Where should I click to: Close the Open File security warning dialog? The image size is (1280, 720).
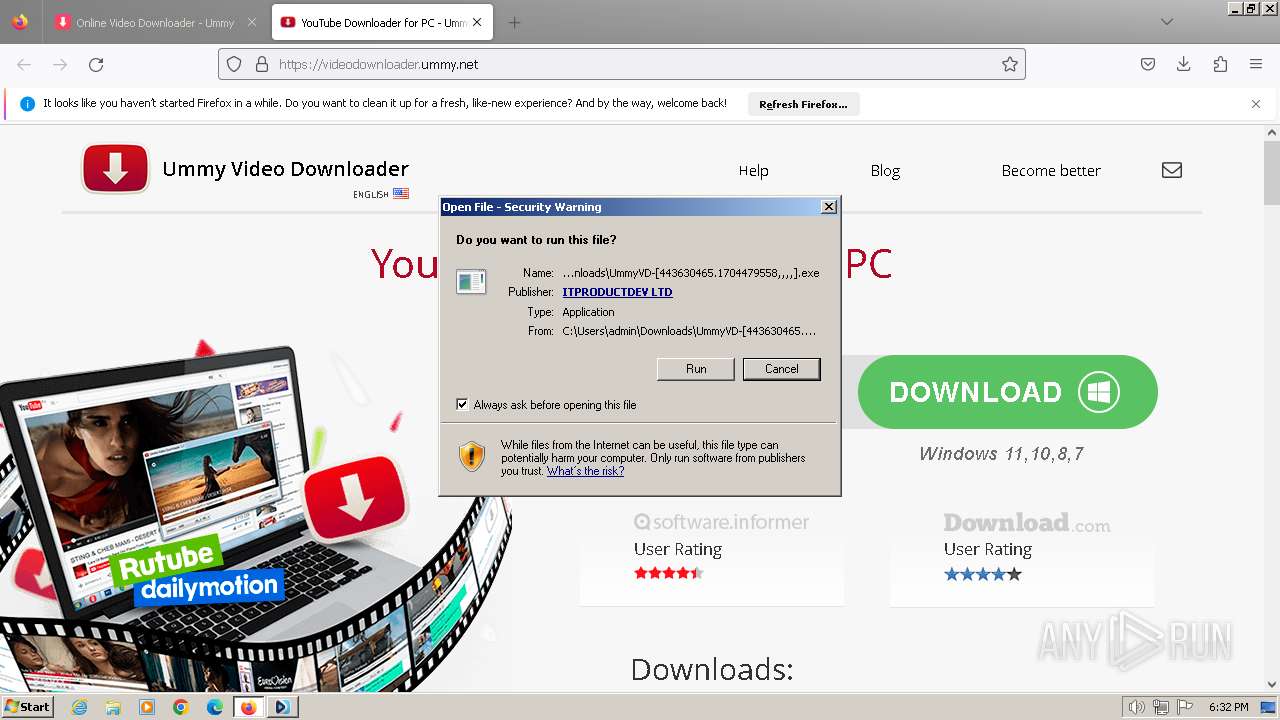pyautogui.click(x=828, y=207)
